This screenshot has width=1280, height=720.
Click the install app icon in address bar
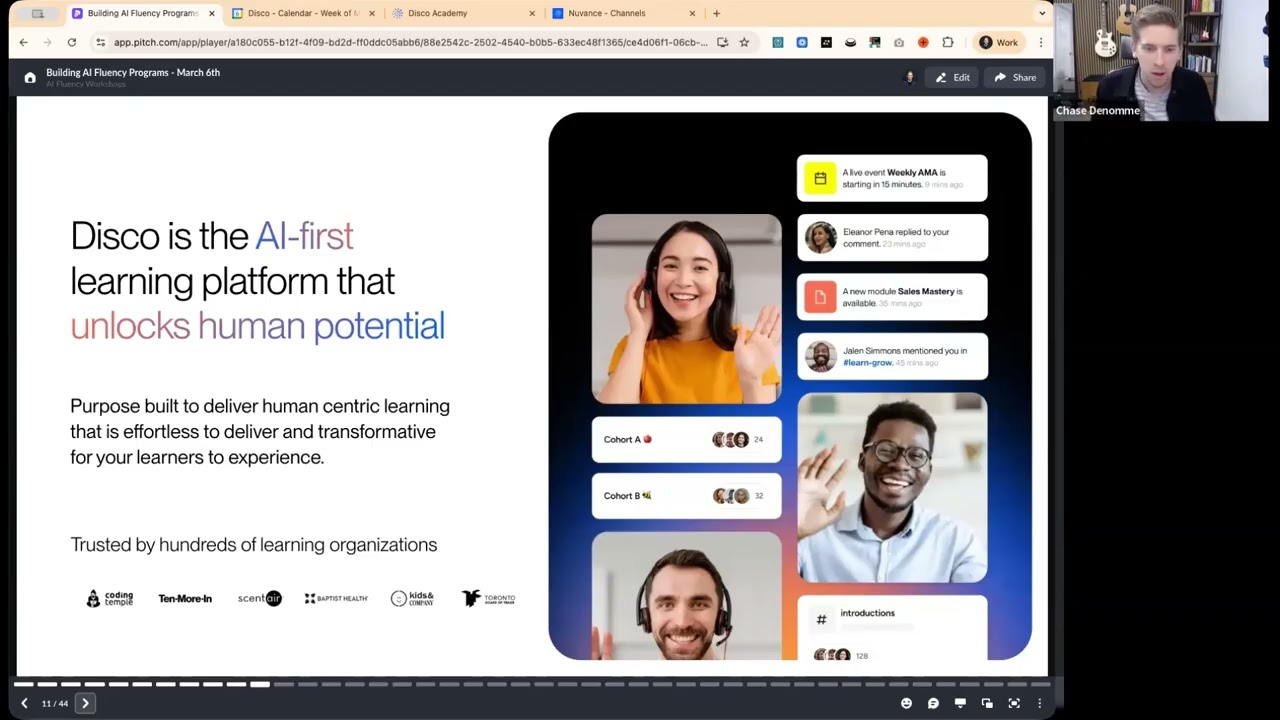click(722, 42)
